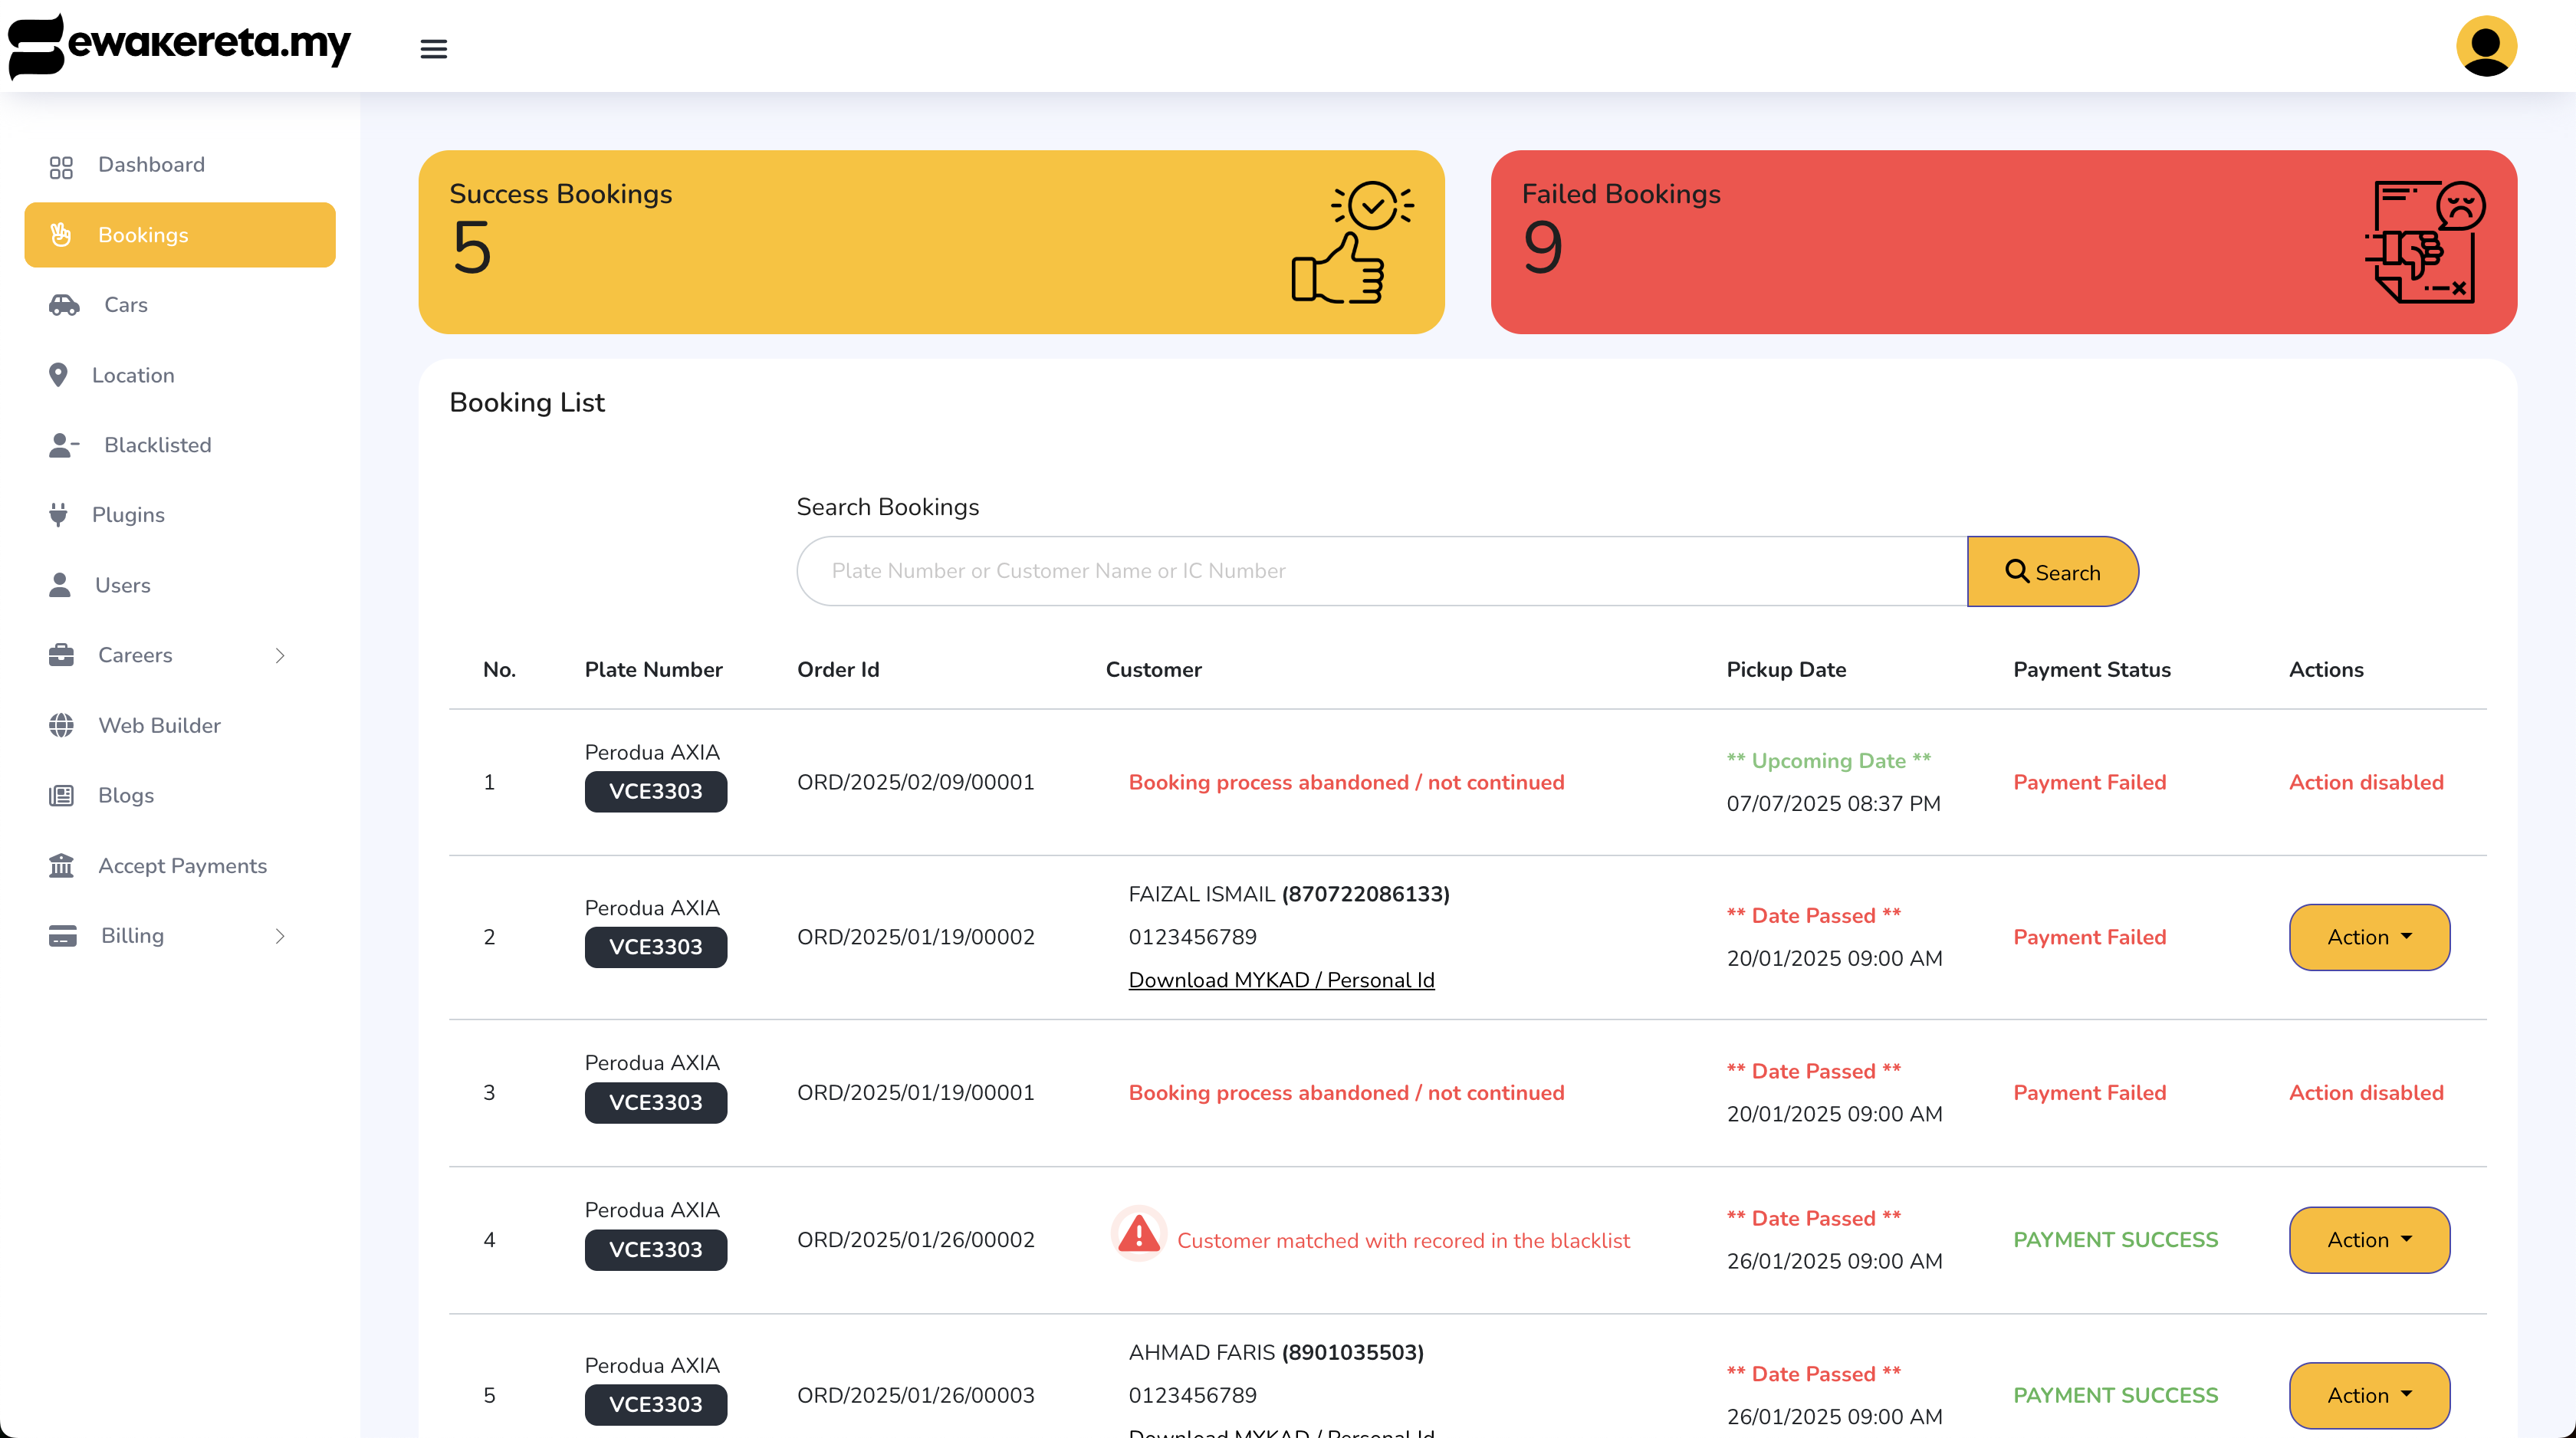Click the Plugins plug icon

click(x=58, y=515)
